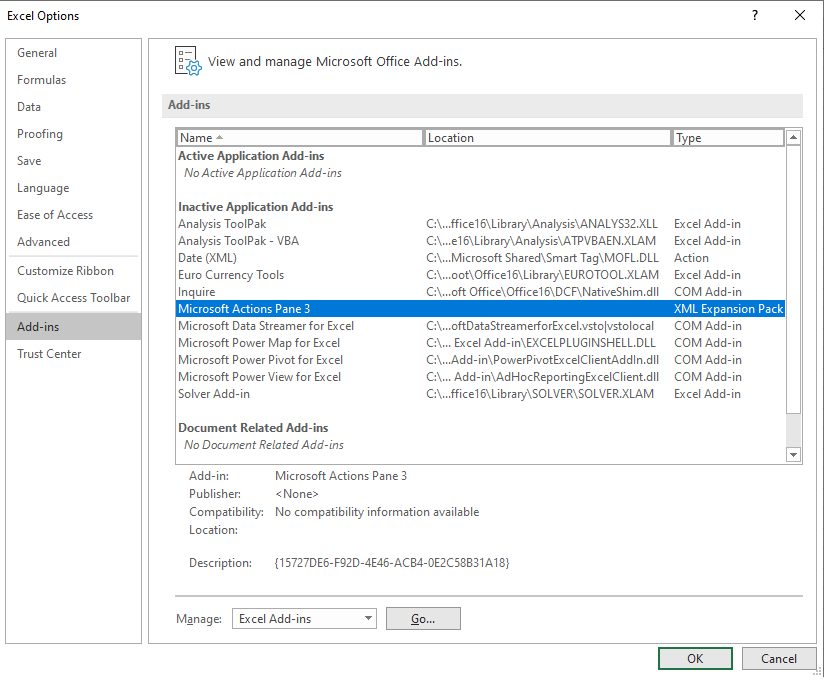Click Active Application Add-ins heading

pos(251,156)
